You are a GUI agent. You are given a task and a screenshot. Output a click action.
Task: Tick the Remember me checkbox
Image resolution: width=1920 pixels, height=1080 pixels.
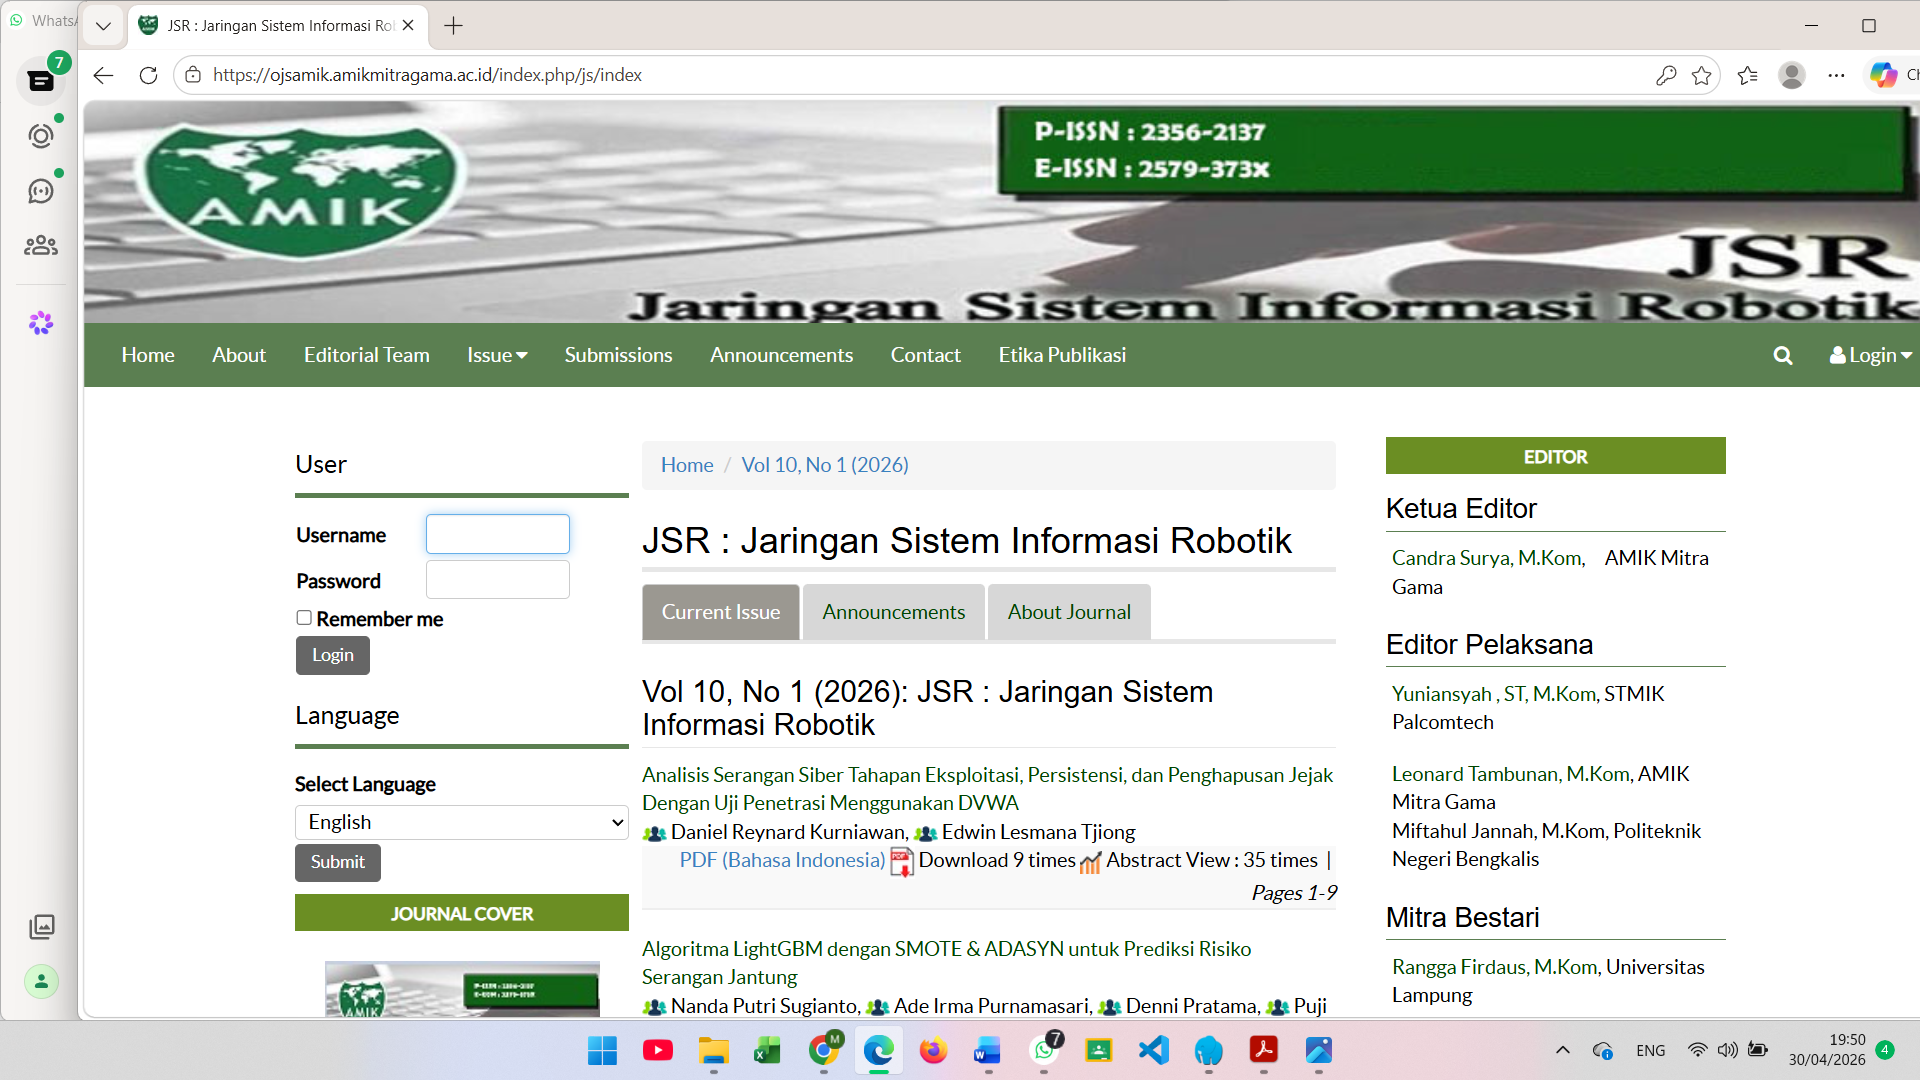[x=304, y=618]
